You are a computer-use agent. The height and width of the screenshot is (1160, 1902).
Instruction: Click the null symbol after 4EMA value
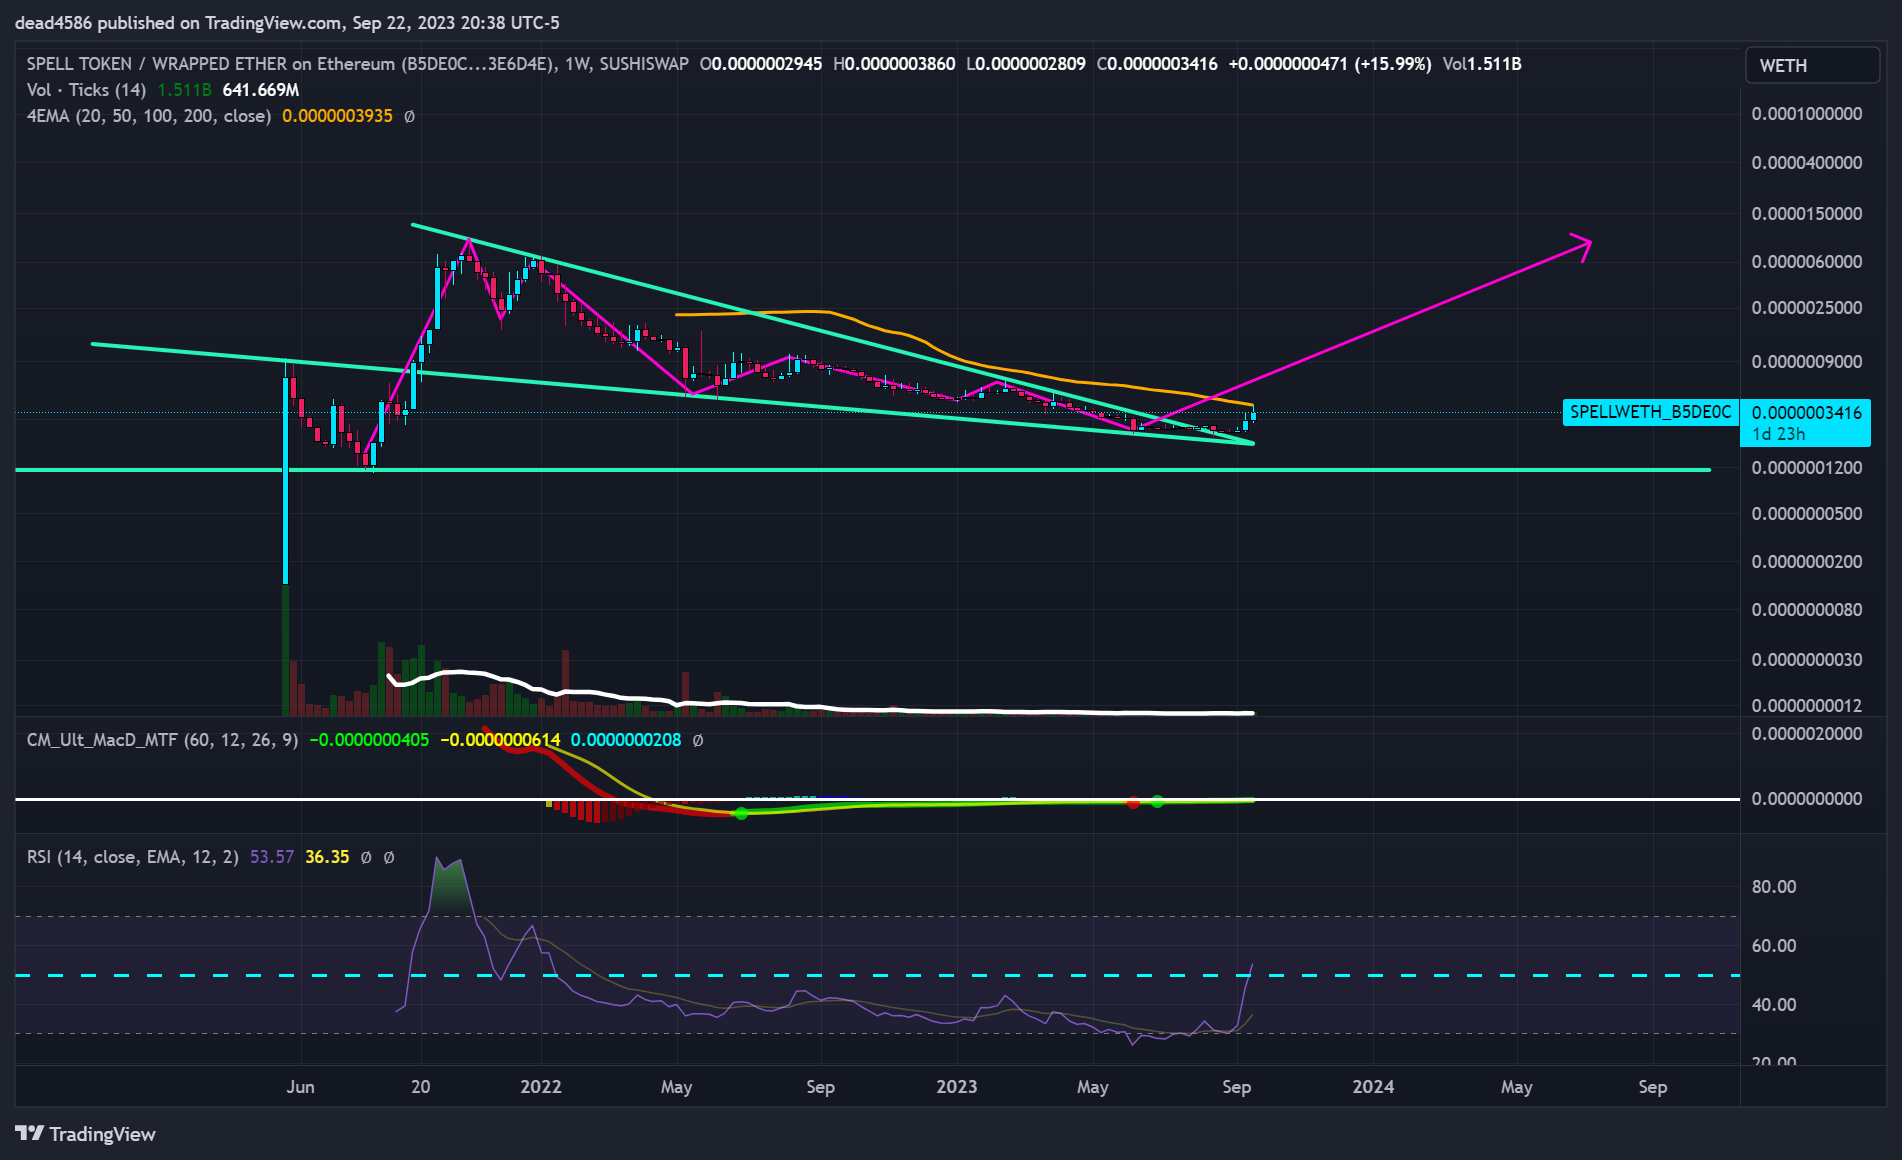pos(409,116)
